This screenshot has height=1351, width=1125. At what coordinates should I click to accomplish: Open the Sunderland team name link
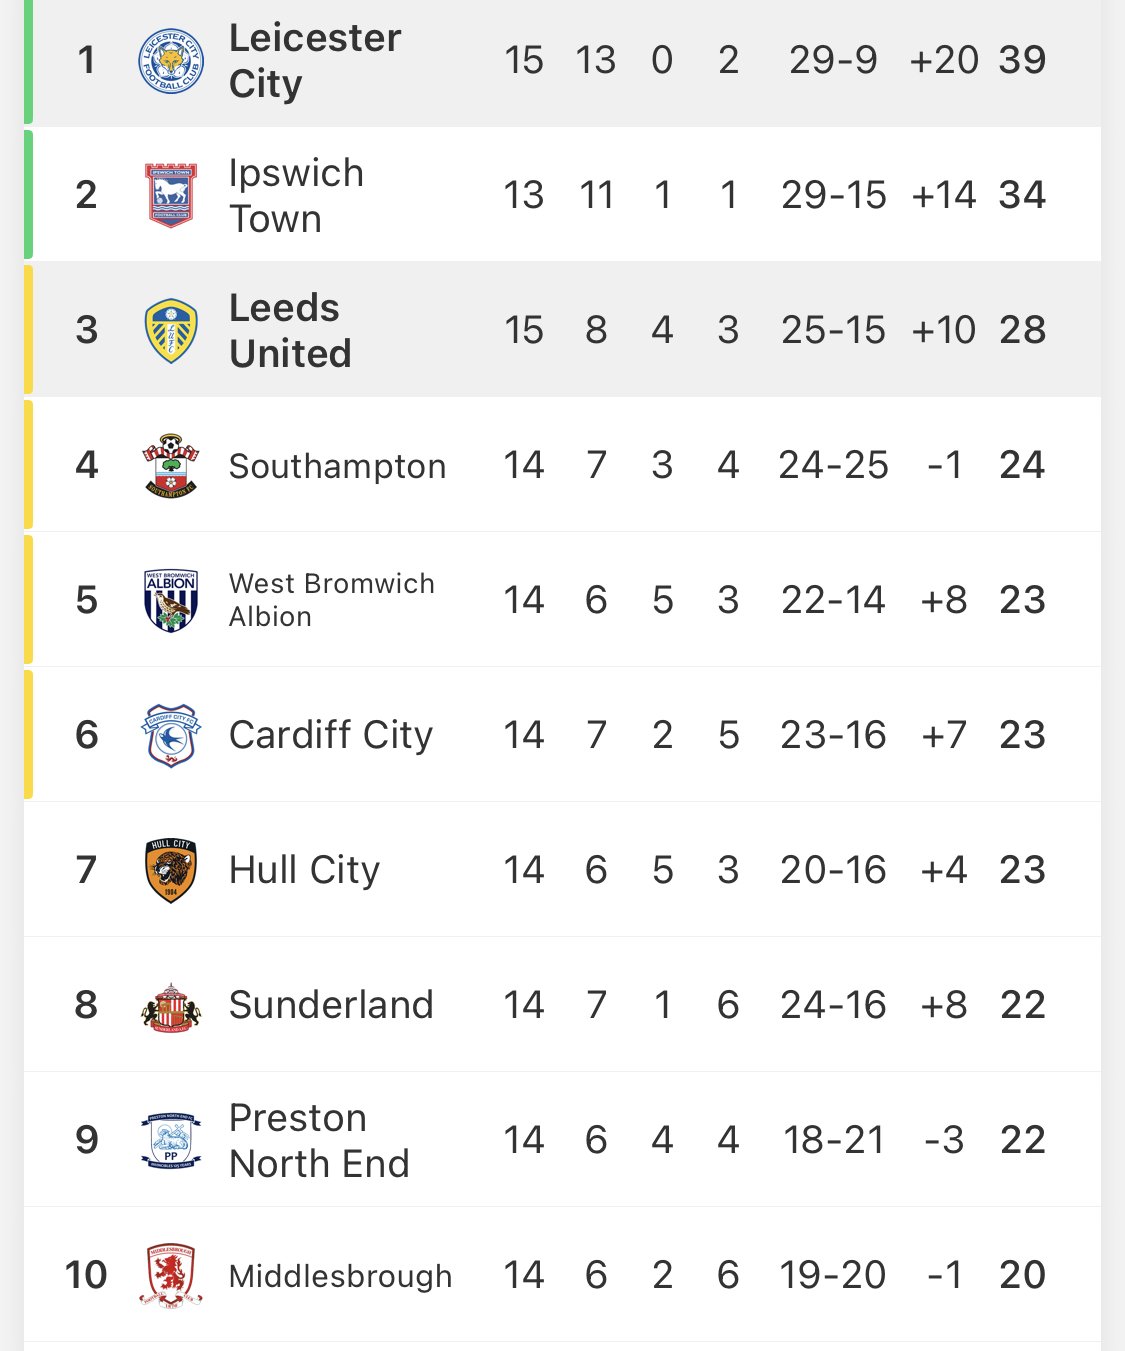click(331, 1005)
